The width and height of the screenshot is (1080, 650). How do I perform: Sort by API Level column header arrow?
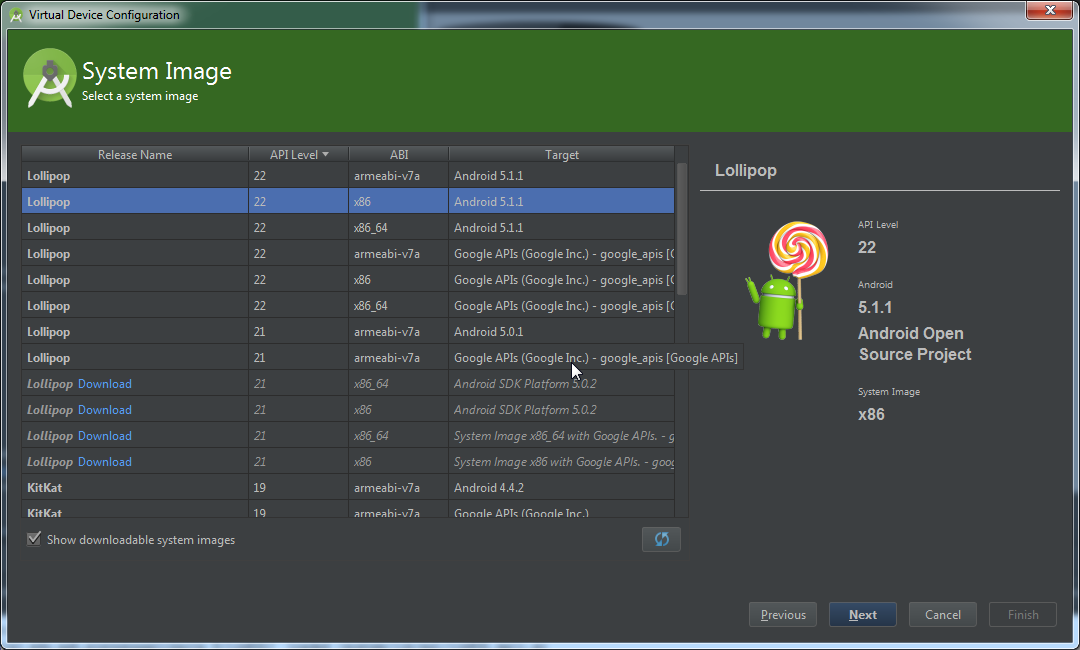click(x=325, y=154)
